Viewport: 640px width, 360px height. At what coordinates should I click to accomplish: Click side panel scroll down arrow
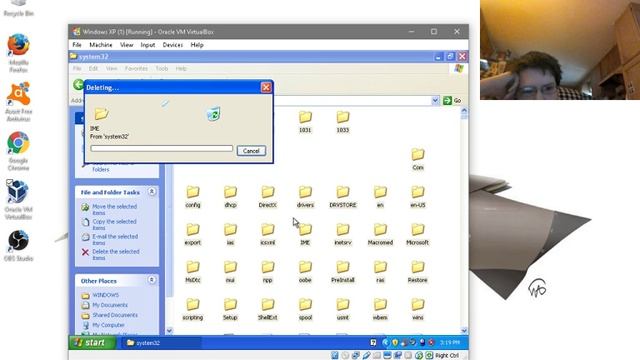pyautogui.click(x=169, y=331)
